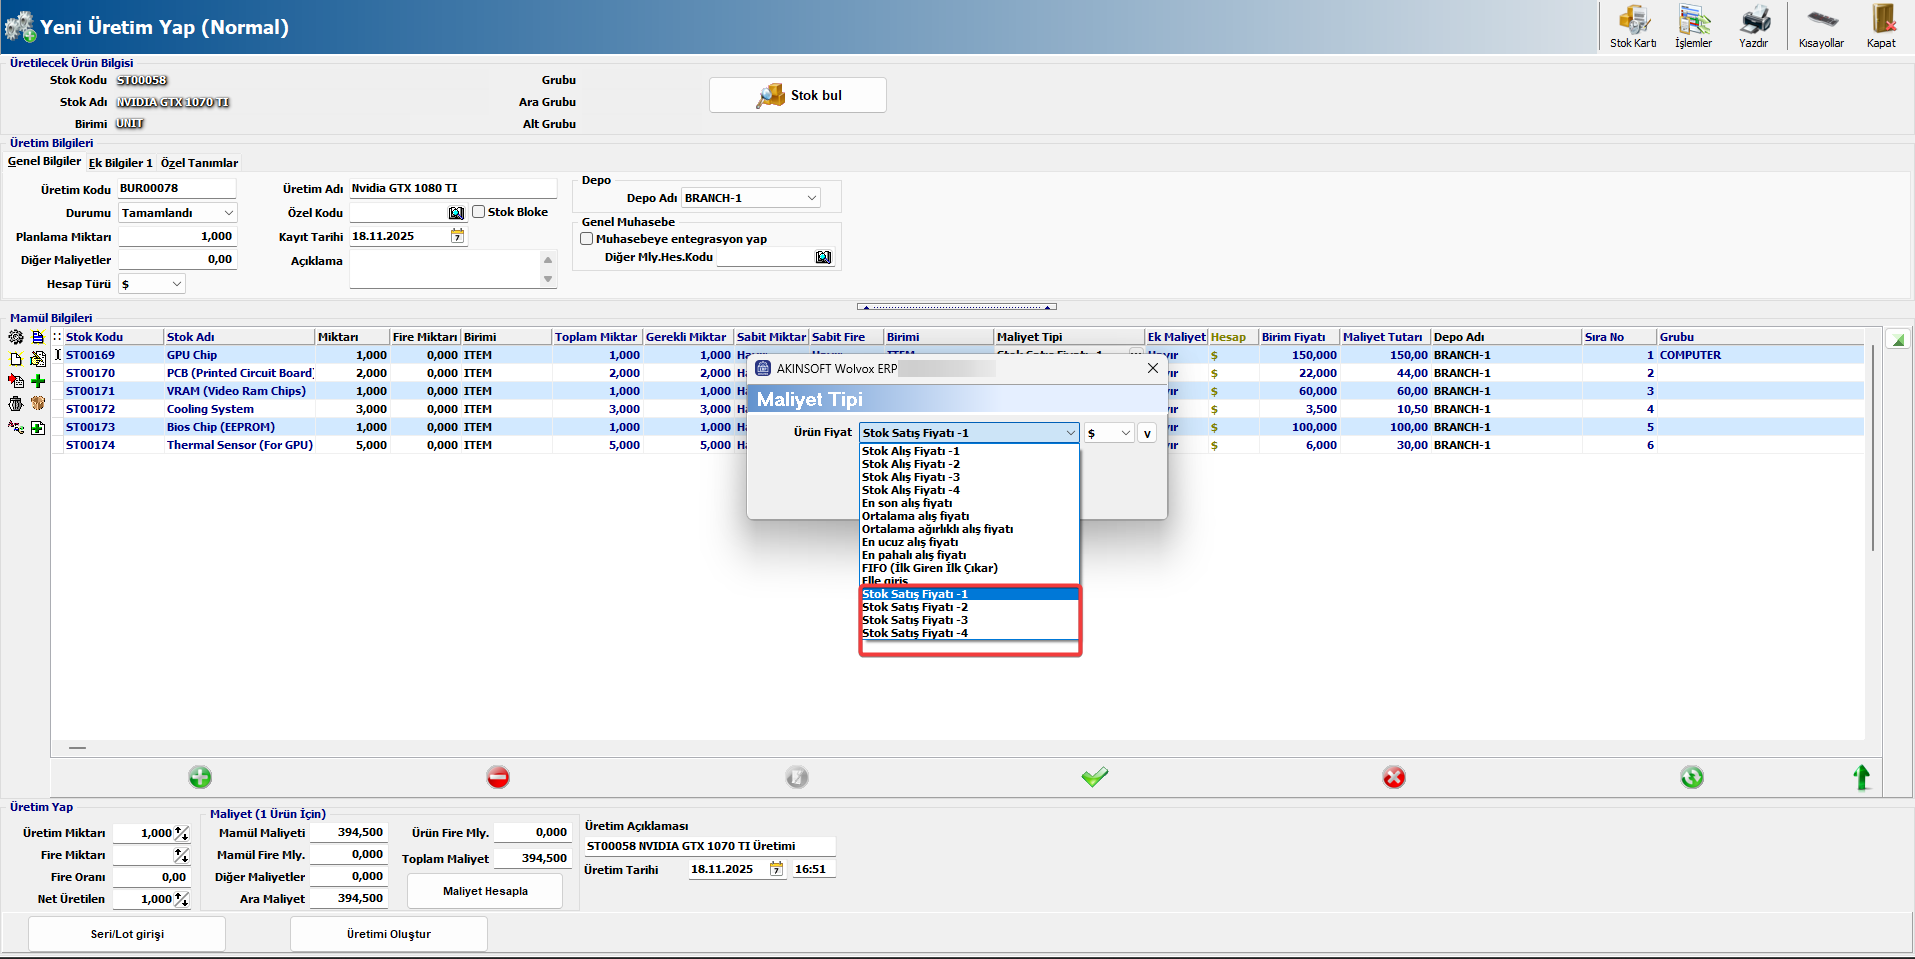Click the red minus delete row button
This screenshot has height=959, width=1915.
(498, 777)
